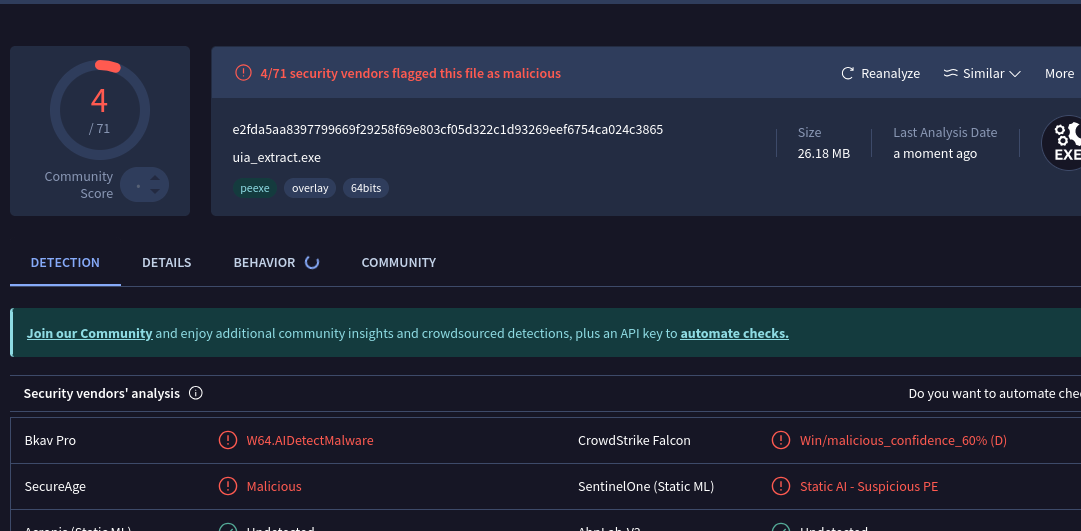Viewport: 1081px width, 531px height.
Task: Click the 'a moment ago' analysis date
Action: pyautogui.click(x=935, y=153)
